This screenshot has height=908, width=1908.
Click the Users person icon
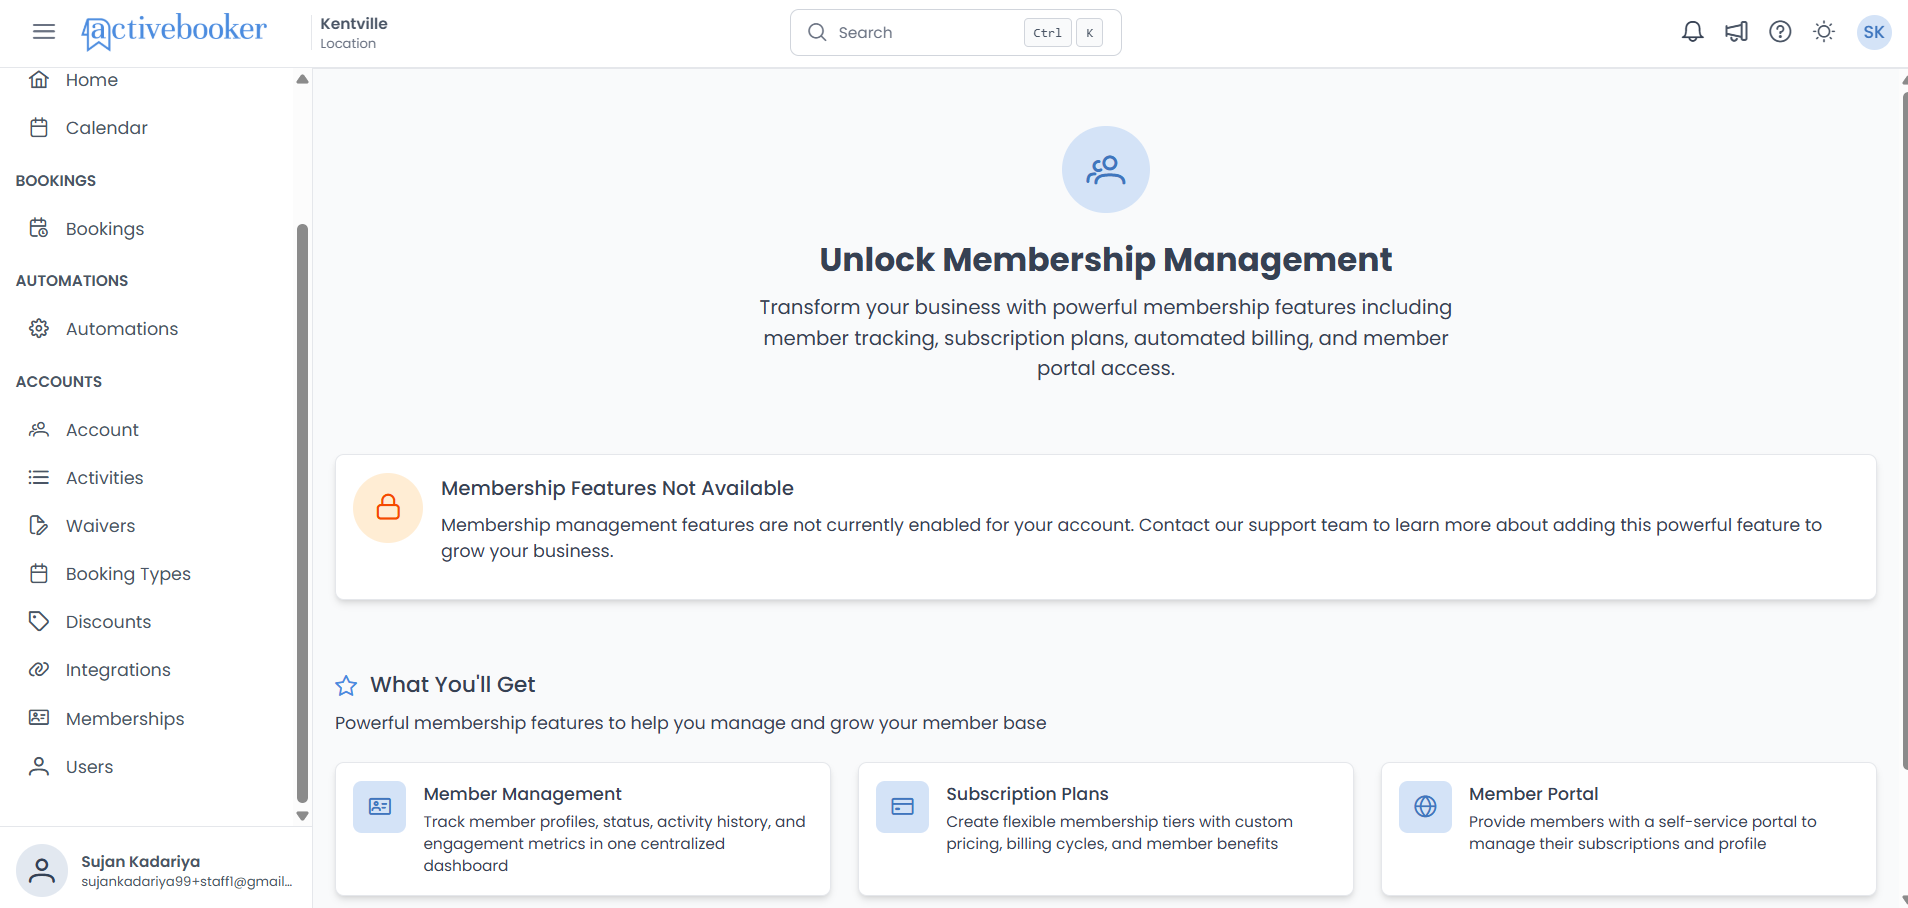click(39, 767)
